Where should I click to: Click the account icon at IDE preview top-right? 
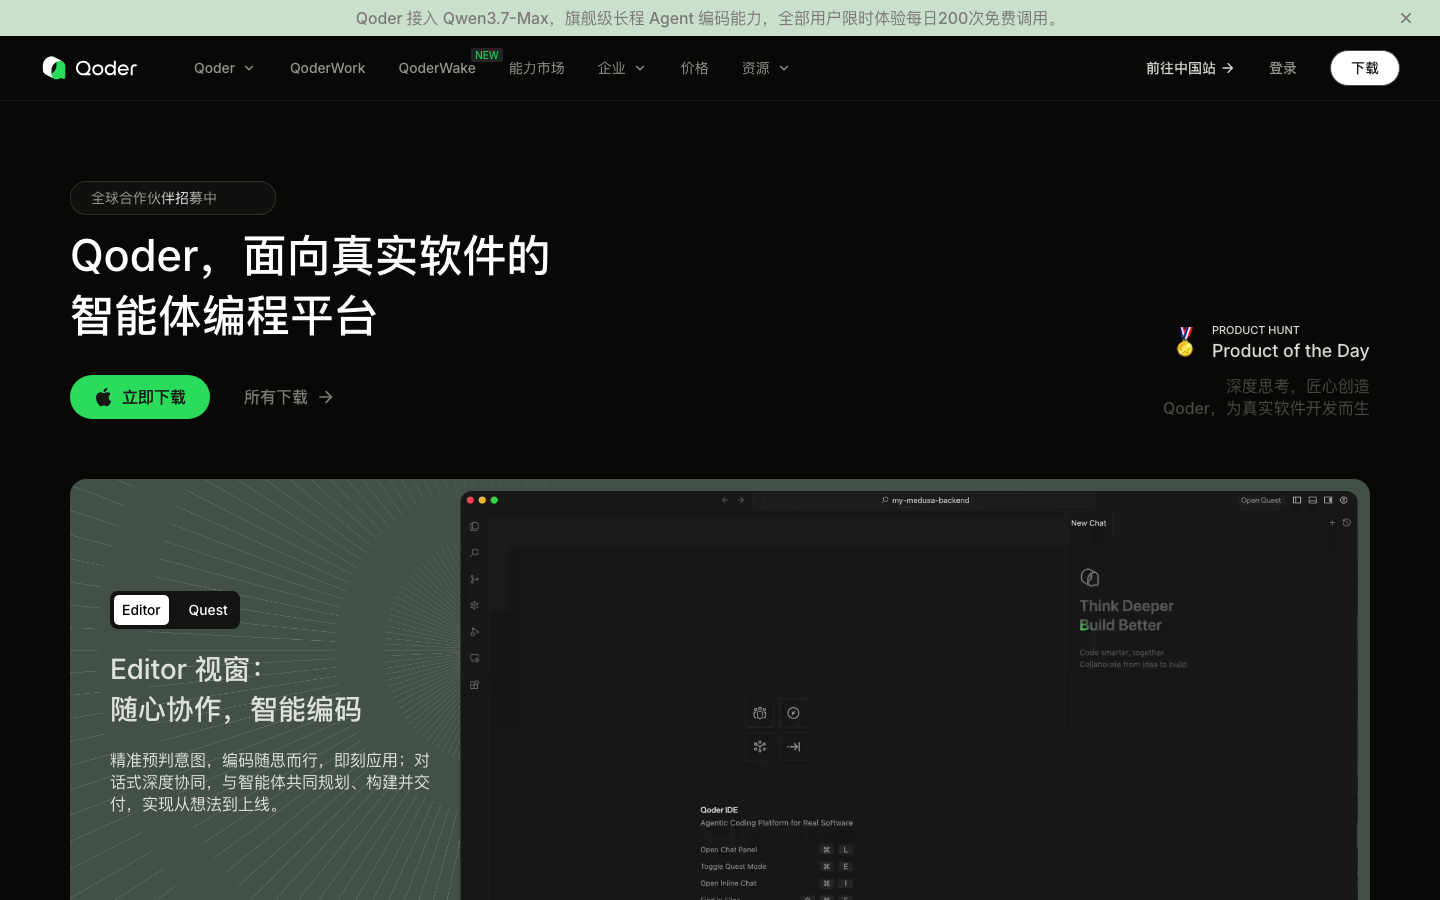(1344, 500)
